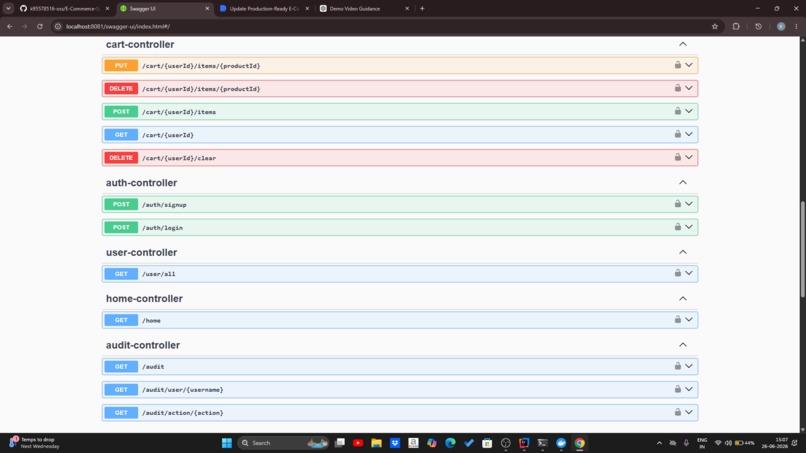Viewport: 806px width, 453px height.
Task: Expand PUT /cart/{userId}/items/{productId} with its chevron
Action: click(689, 65)
